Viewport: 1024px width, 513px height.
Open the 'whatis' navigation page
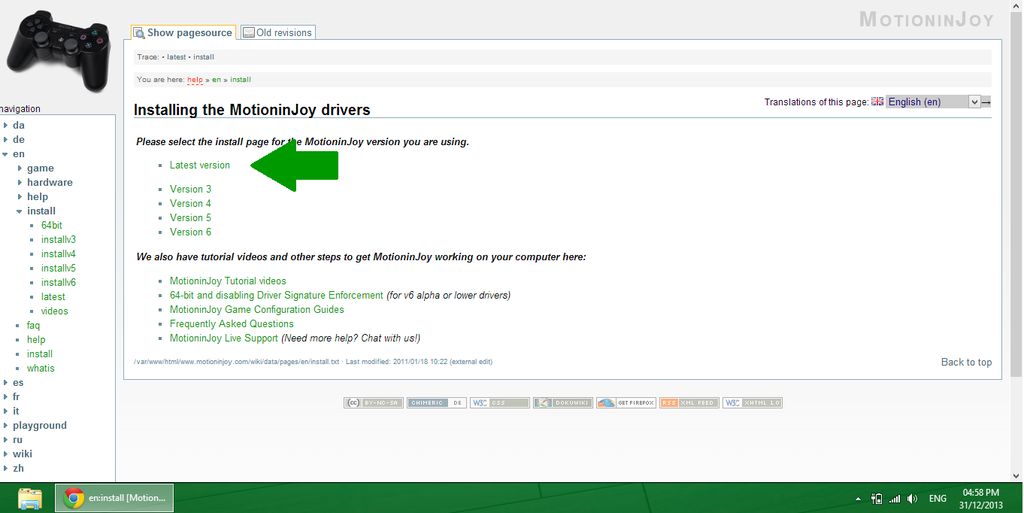pyautogui.click(x=40, y=369)
